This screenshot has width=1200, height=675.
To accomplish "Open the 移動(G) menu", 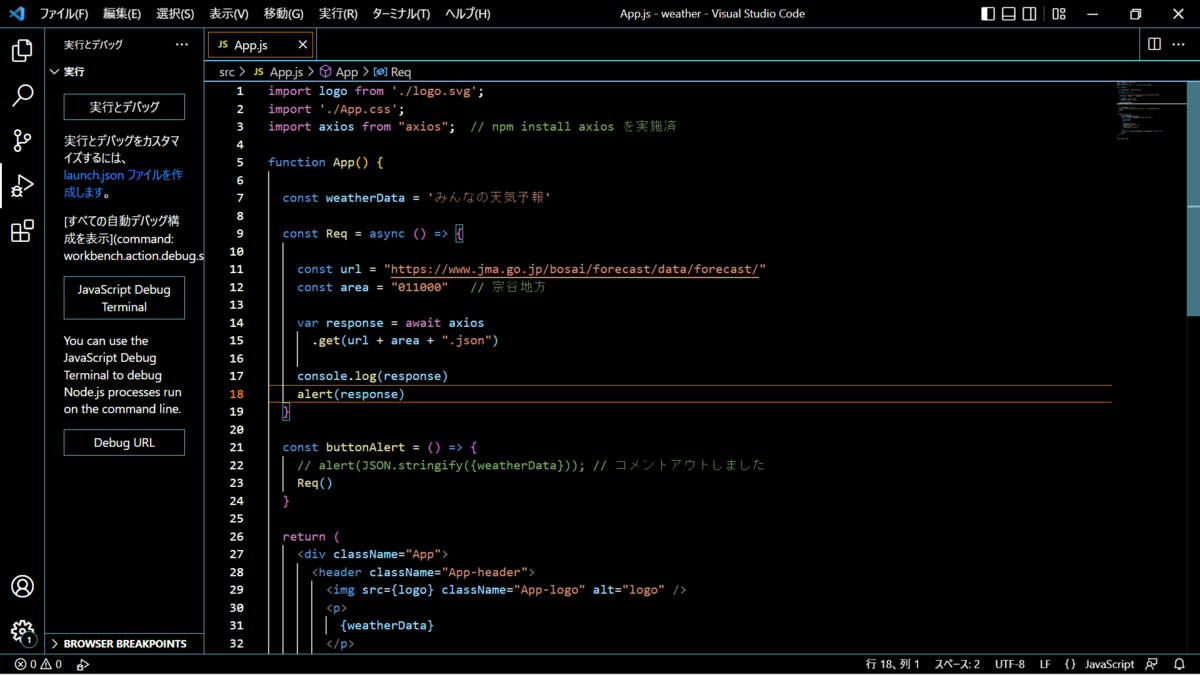I will [x=284, y=14].
